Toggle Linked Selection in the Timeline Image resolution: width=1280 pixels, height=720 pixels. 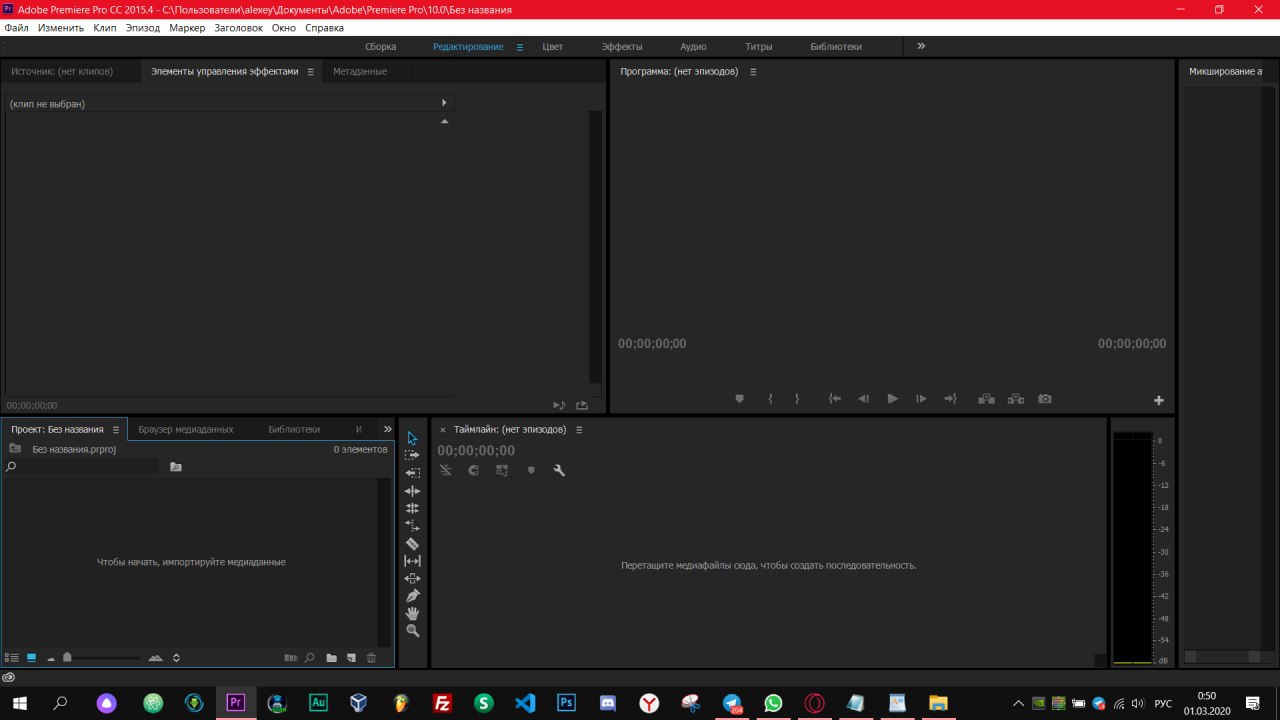click(502, 470)
